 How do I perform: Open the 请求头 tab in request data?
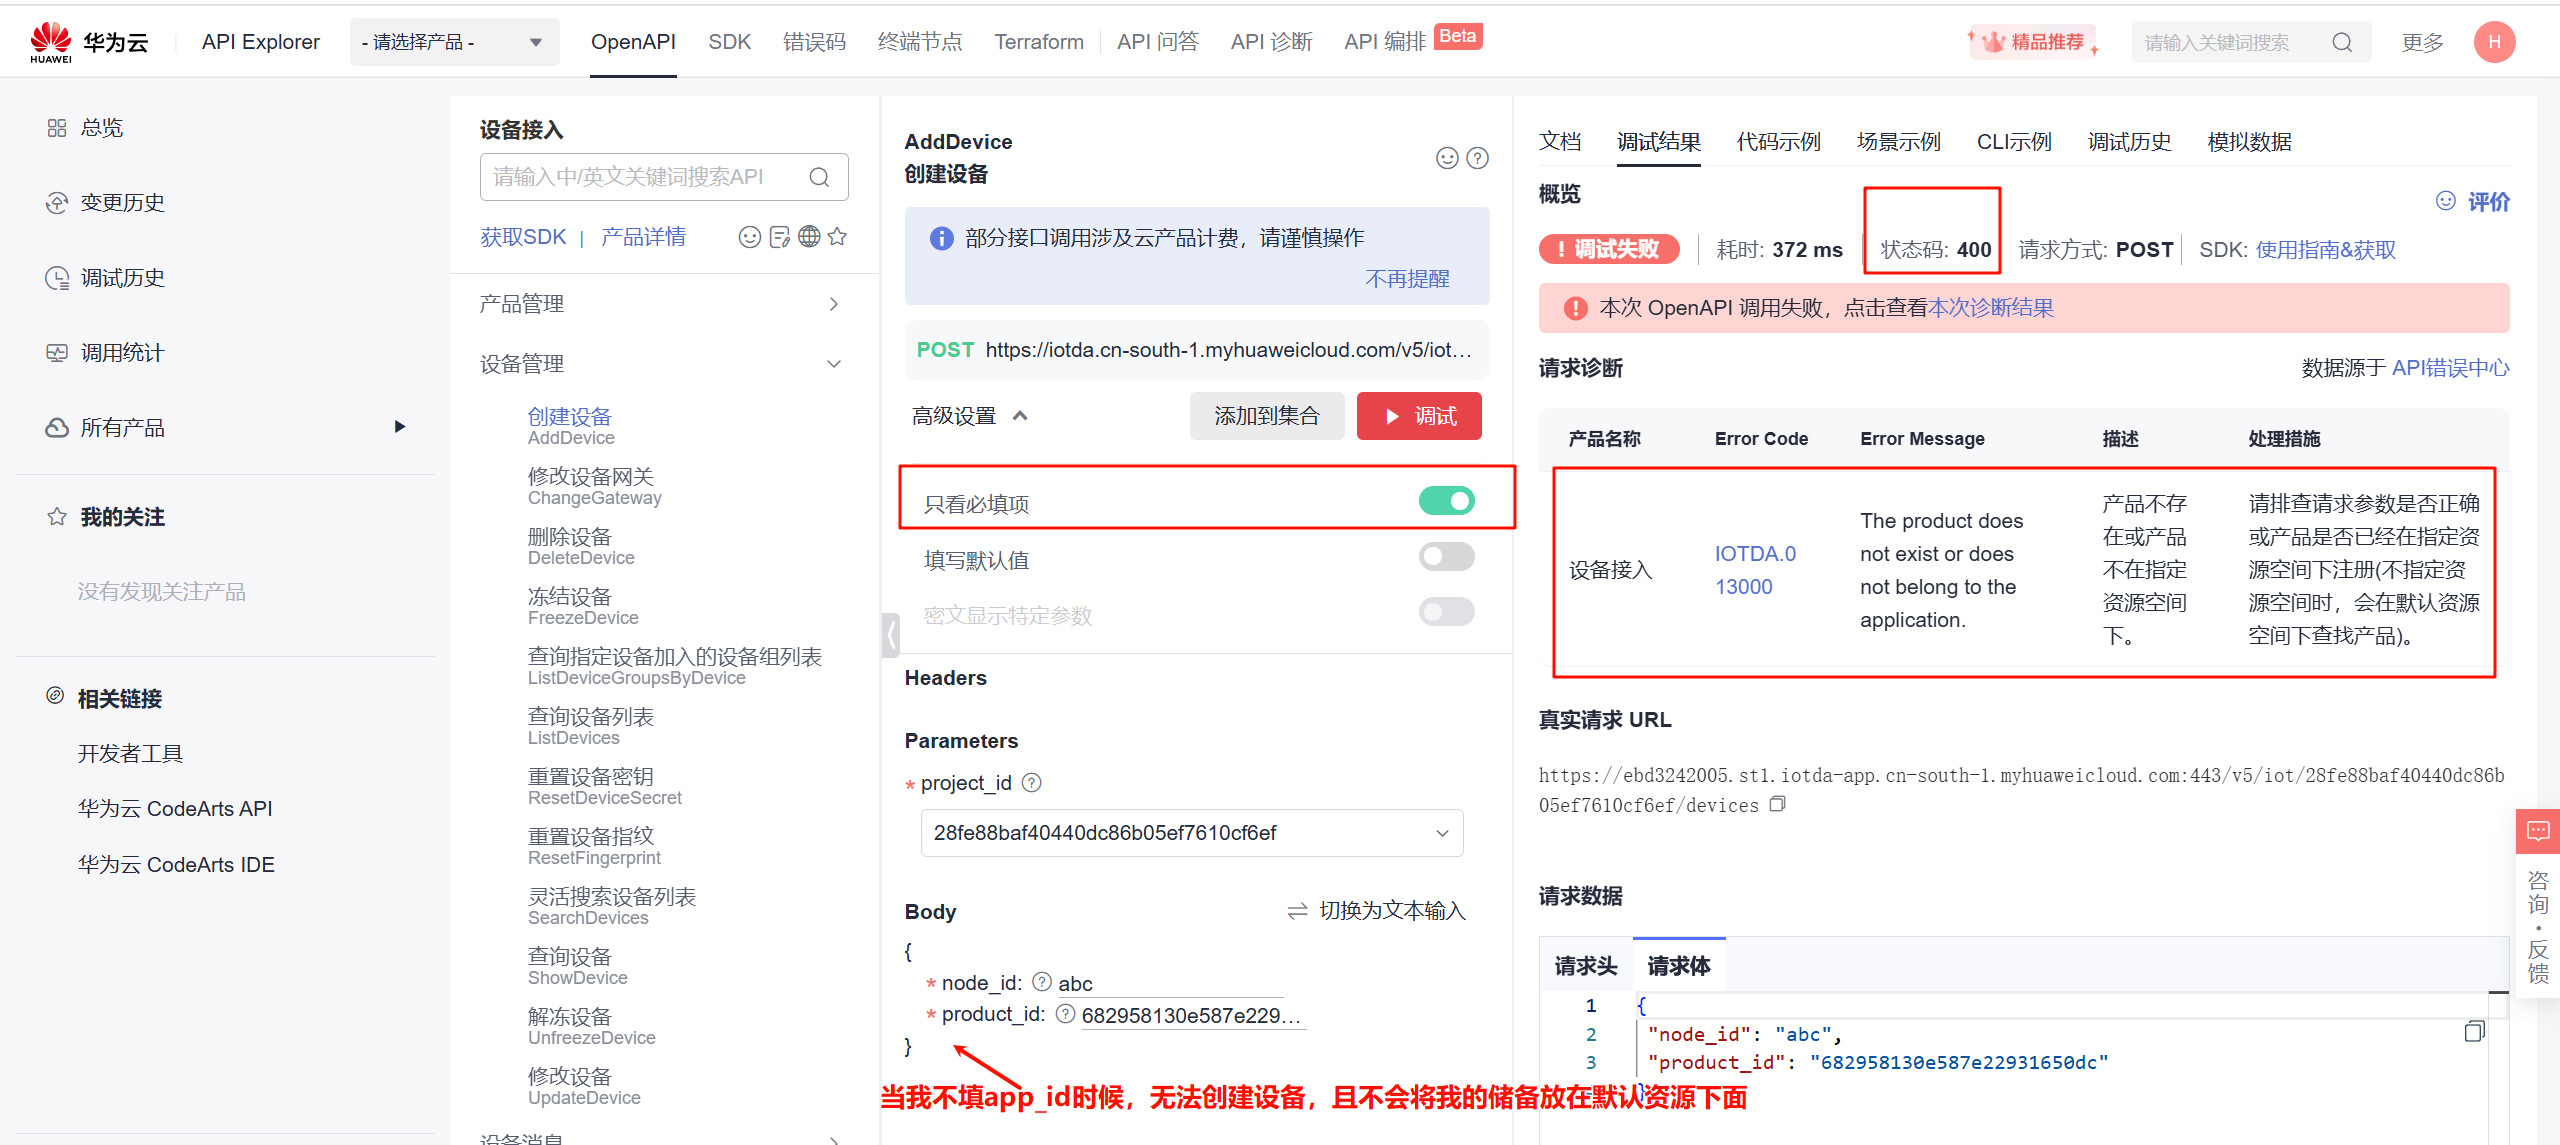(x=1585, y=966)
